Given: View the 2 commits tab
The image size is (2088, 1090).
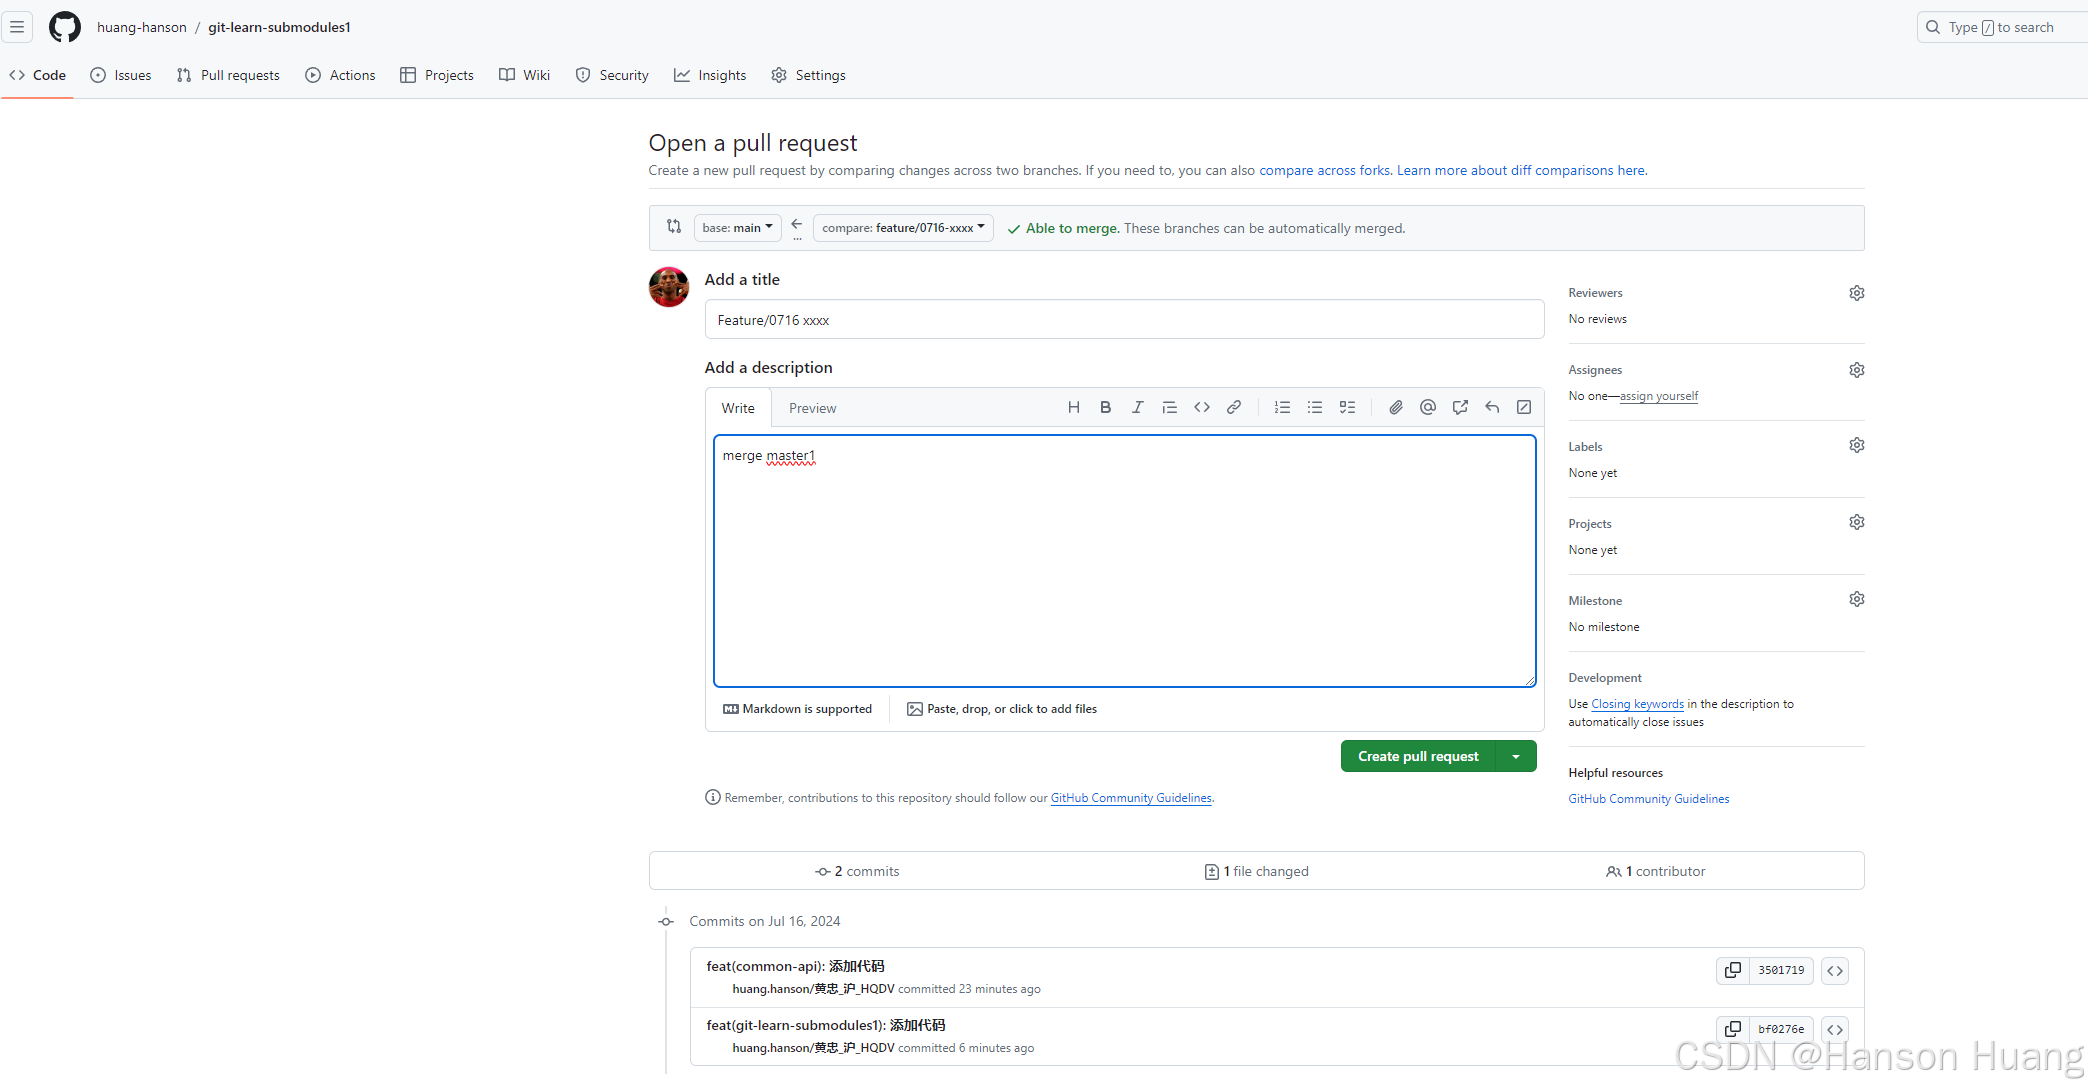Looking at the screenshot, I should point(857,871).
